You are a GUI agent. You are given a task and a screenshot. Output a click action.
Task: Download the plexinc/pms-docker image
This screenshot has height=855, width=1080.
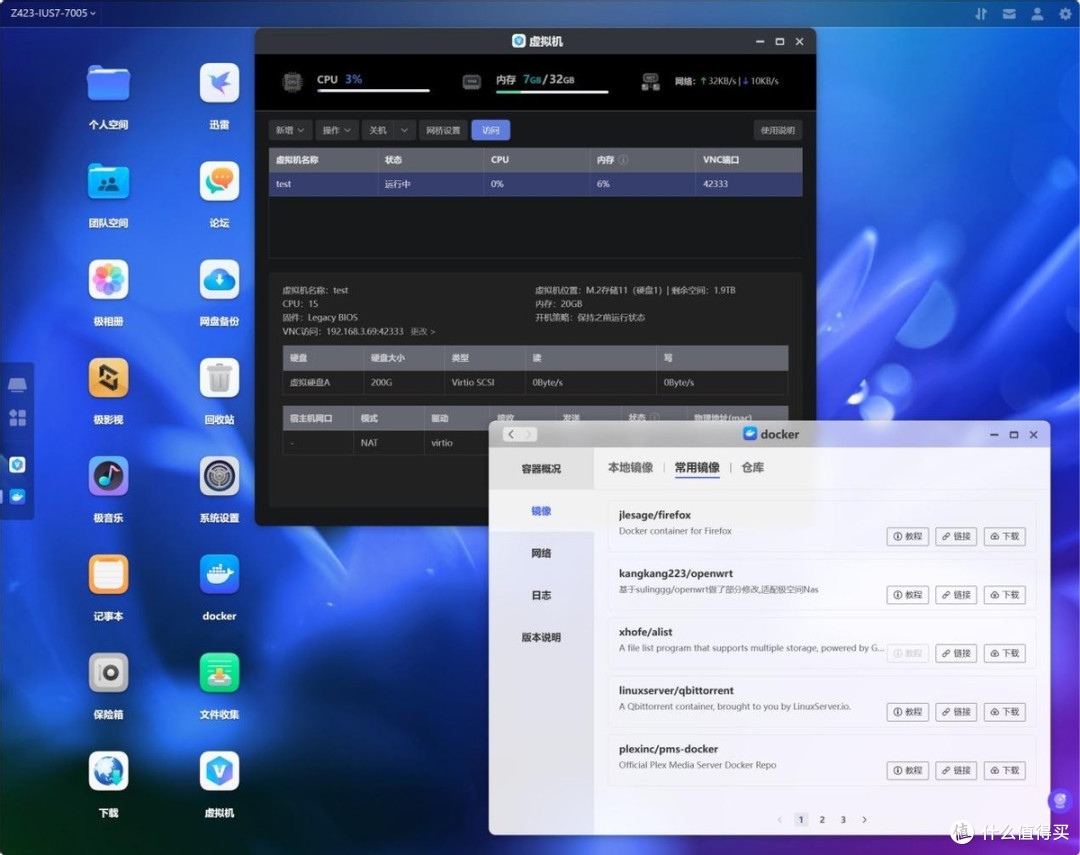1005,770
